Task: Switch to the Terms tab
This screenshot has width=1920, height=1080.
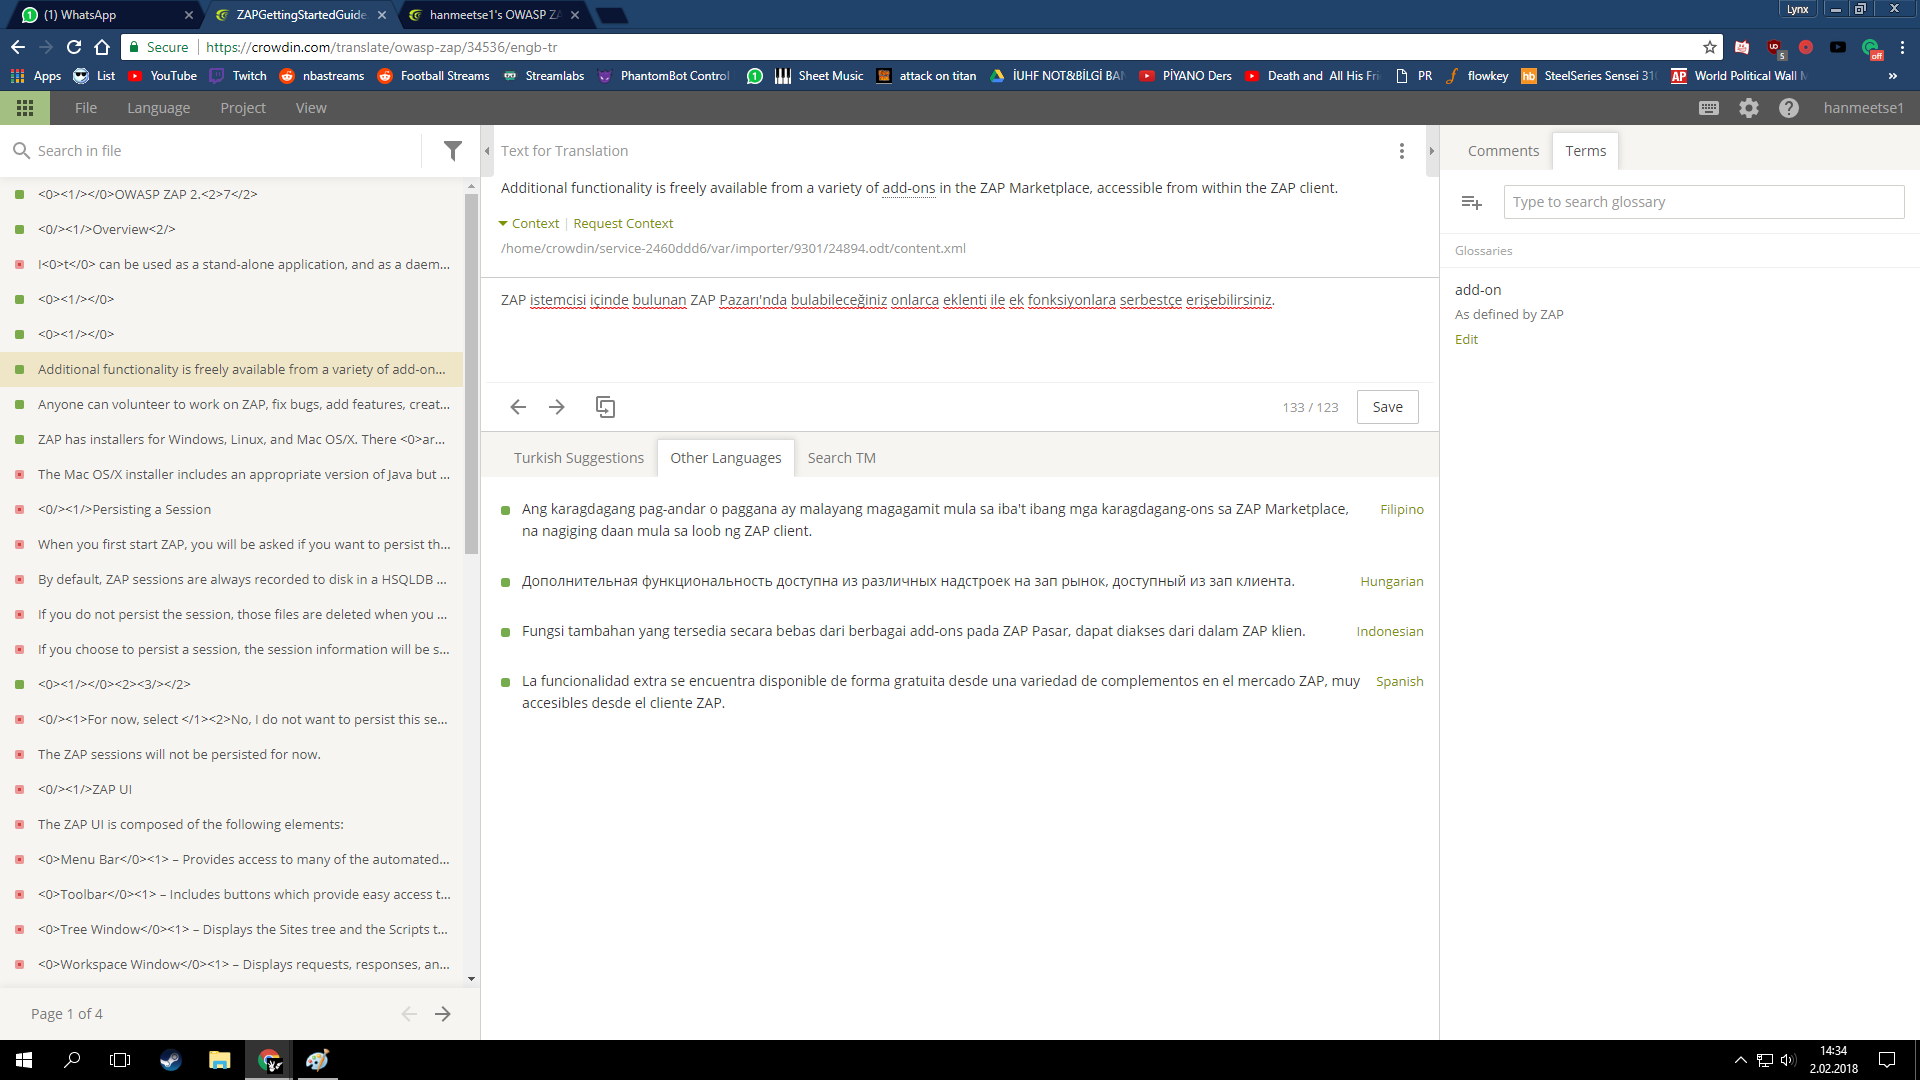Action: 1586,151
